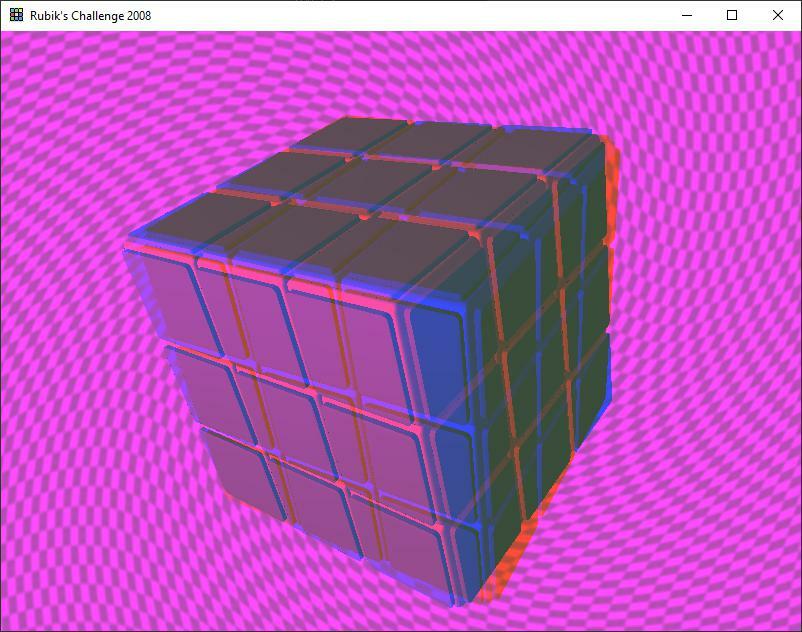
Task: Maximize the Rubik's Challenge window
Action: tap(730, 16)
